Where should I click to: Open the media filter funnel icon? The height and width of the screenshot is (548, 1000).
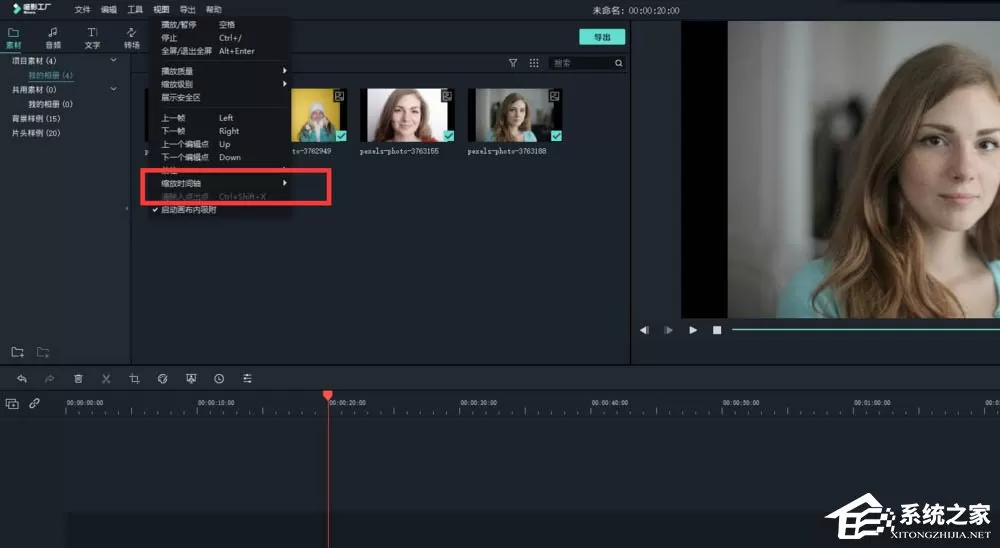coord(513,63)
